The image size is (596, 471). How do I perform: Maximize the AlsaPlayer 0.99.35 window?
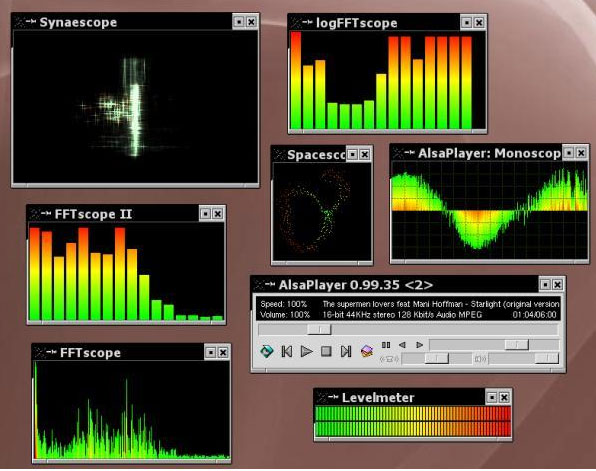pyautogui.click(x=545, y=284)
